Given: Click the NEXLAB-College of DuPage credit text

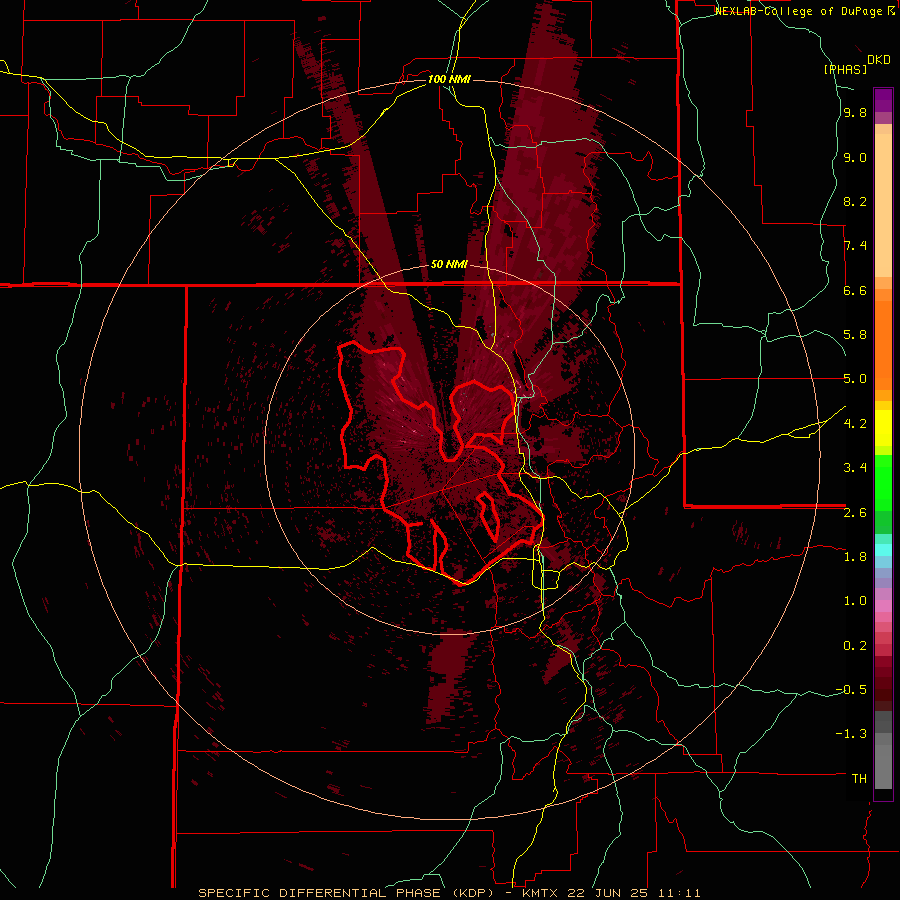Looking at the screenshot, I should click(798, 11).
